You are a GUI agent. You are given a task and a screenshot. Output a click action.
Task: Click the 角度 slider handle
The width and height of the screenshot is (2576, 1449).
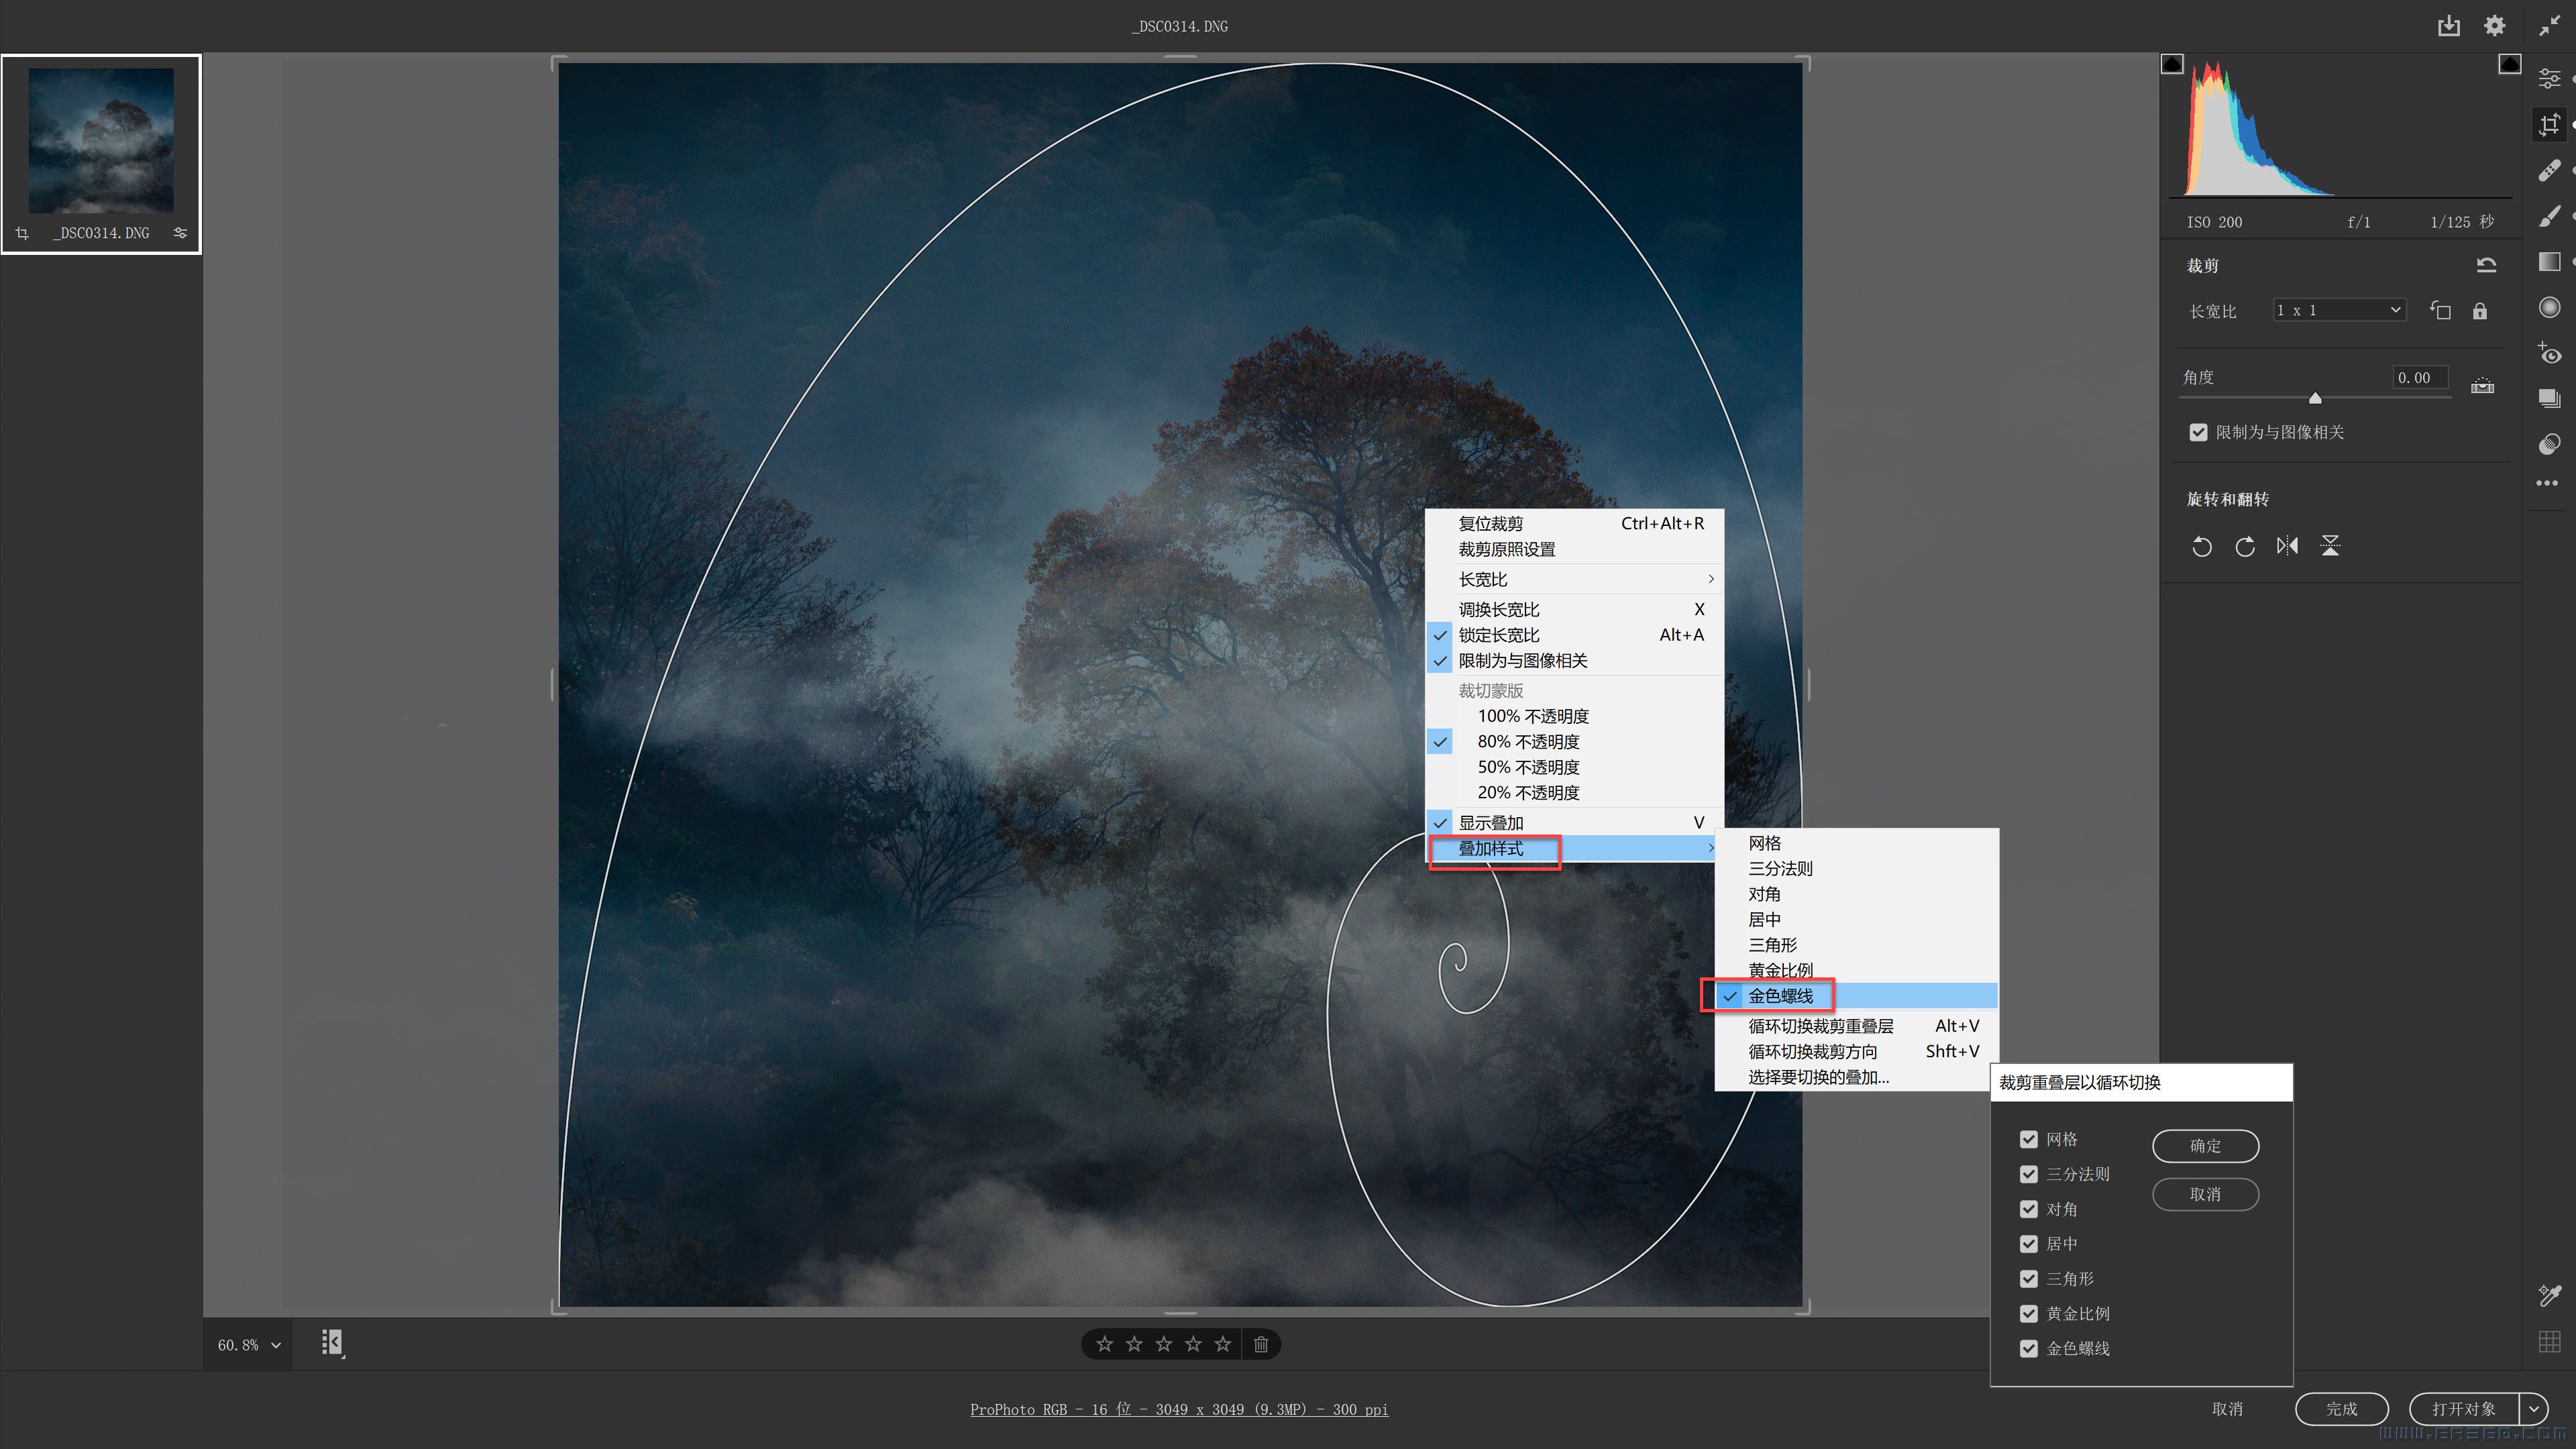click(x=2315, y=398)
